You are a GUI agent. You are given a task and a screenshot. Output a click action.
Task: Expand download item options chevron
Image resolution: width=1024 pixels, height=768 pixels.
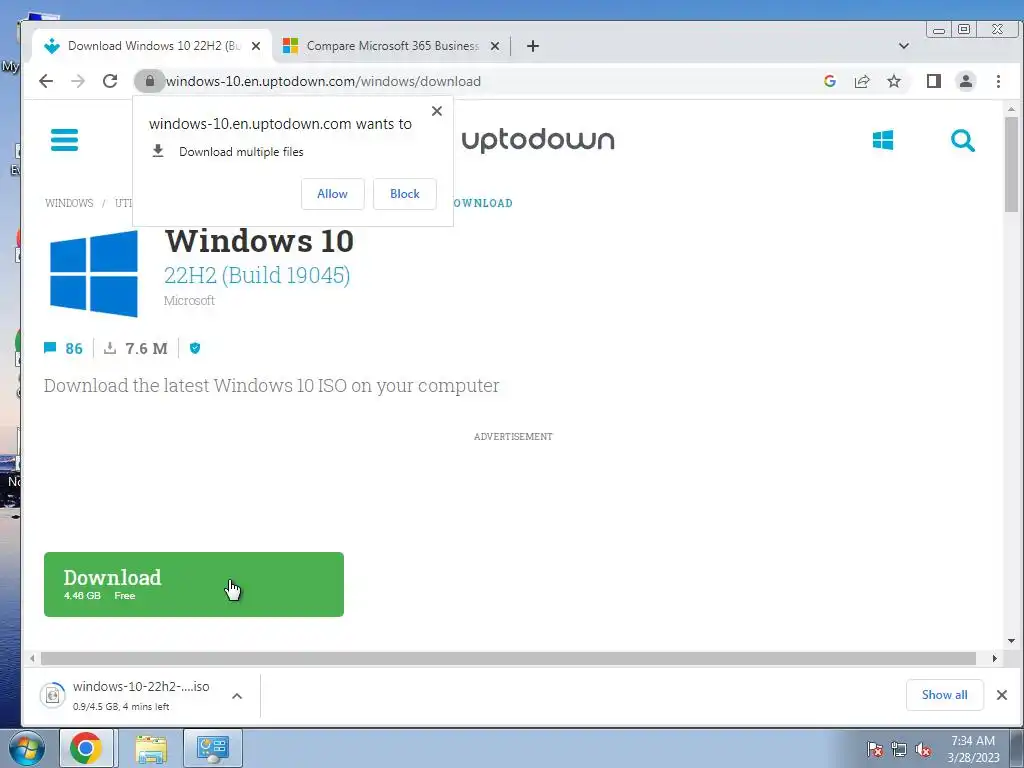(237, 696)
